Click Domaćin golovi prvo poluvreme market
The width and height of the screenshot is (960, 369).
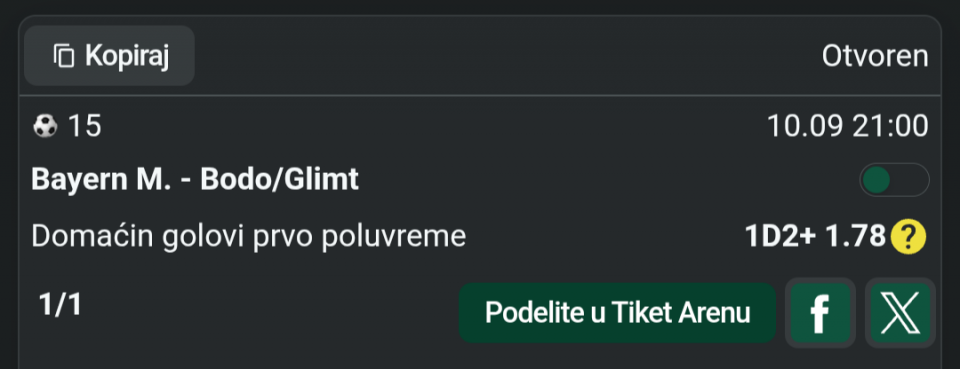[249, 237]
